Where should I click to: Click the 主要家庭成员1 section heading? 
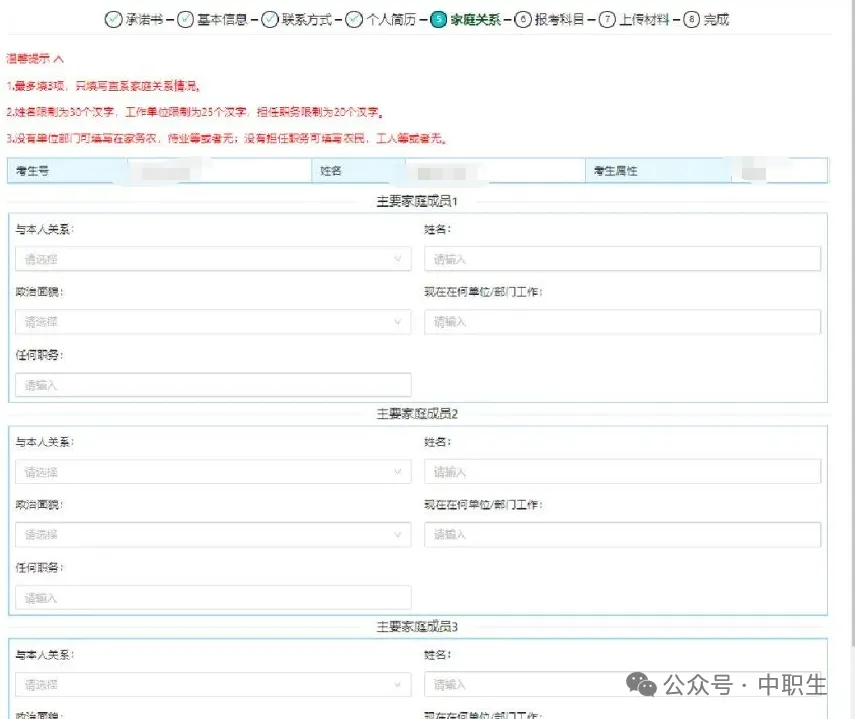click(417, 201)
